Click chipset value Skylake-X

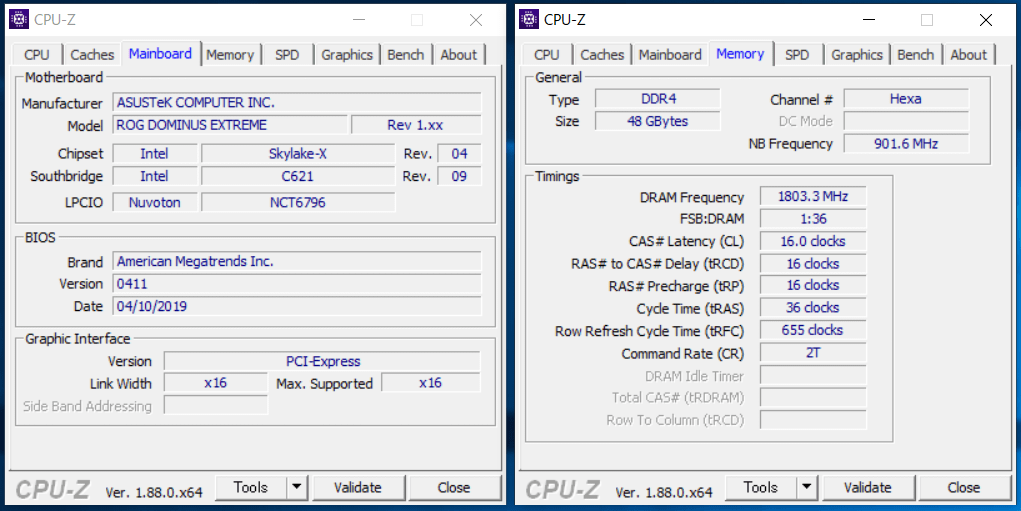point(298,154)
